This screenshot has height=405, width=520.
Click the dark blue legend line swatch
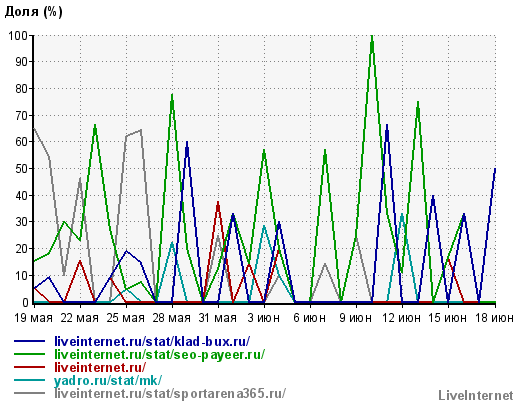click(x=29, y=341)
